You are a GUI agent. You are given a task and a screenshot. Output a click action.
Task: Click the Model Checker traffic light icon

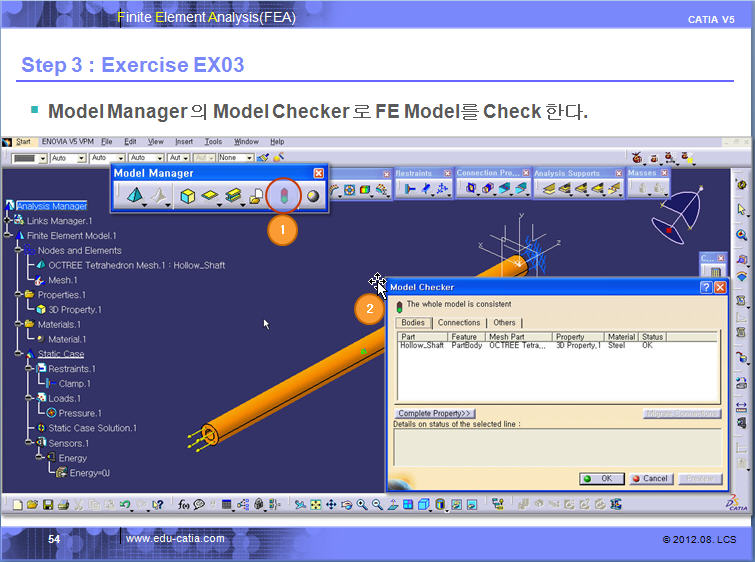click(283, 197)
